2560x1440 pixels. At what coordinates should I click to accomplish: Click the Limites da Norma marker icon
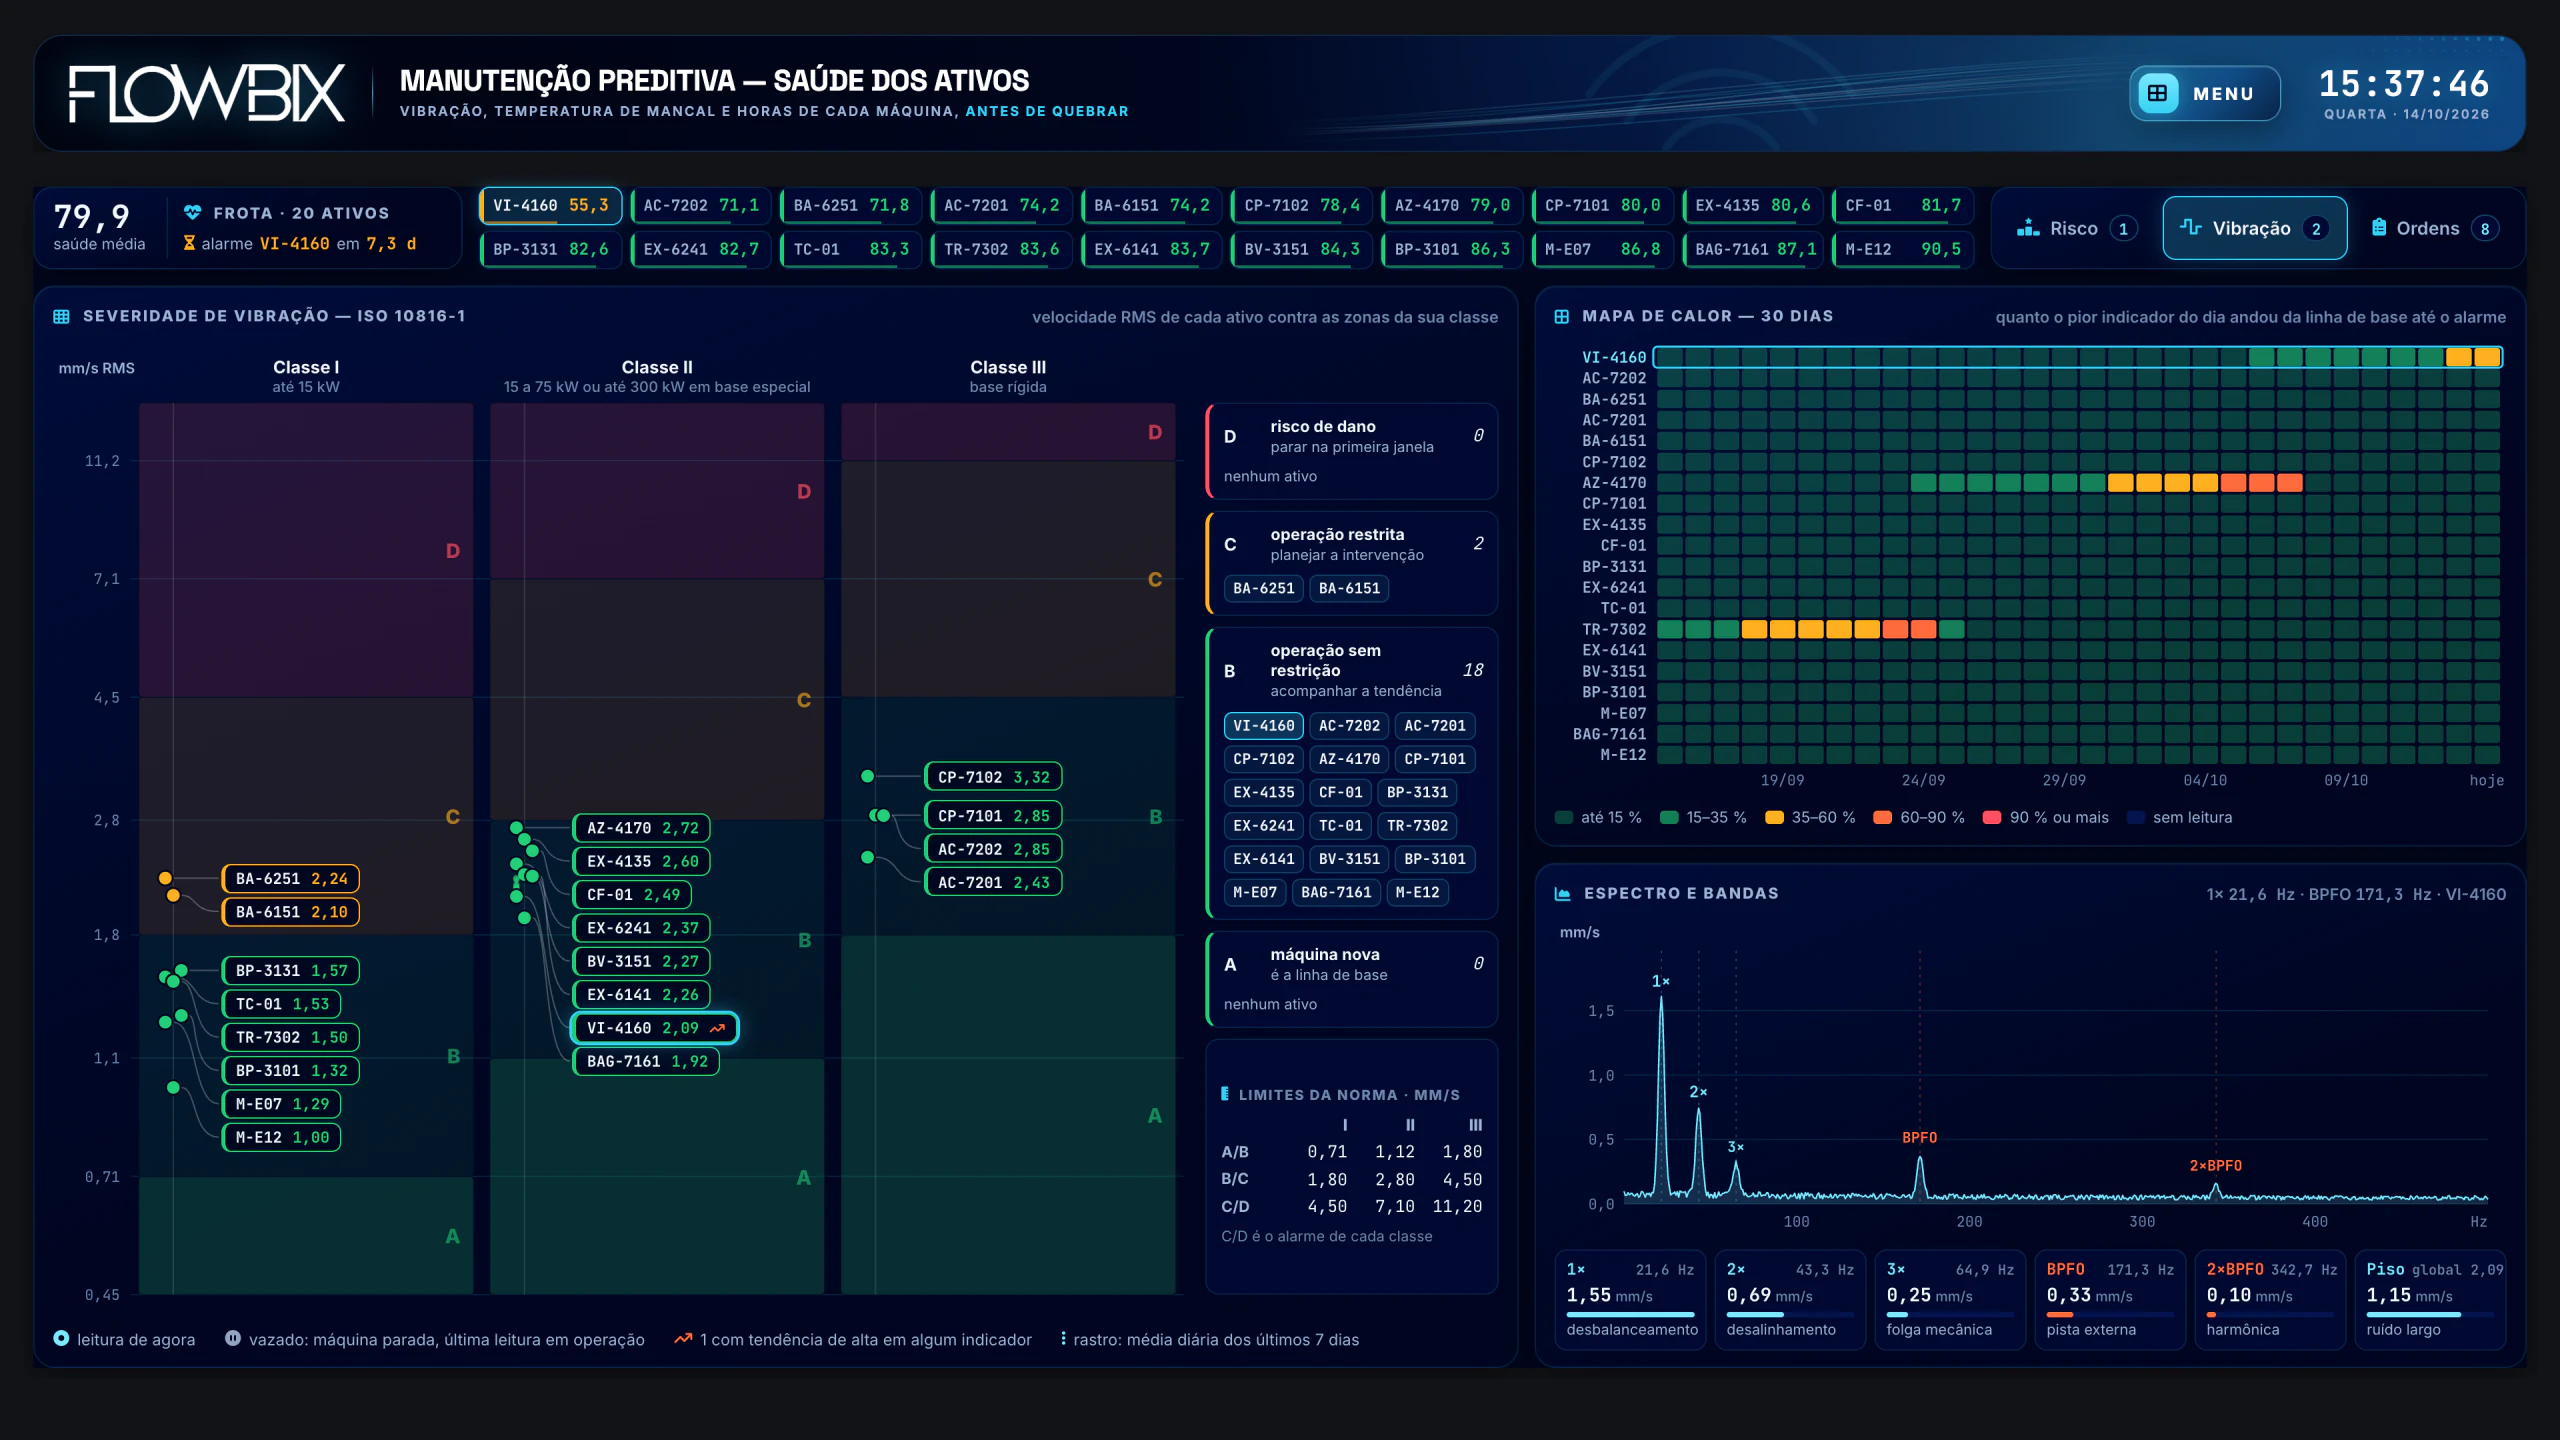[x=1225, y=1094]
